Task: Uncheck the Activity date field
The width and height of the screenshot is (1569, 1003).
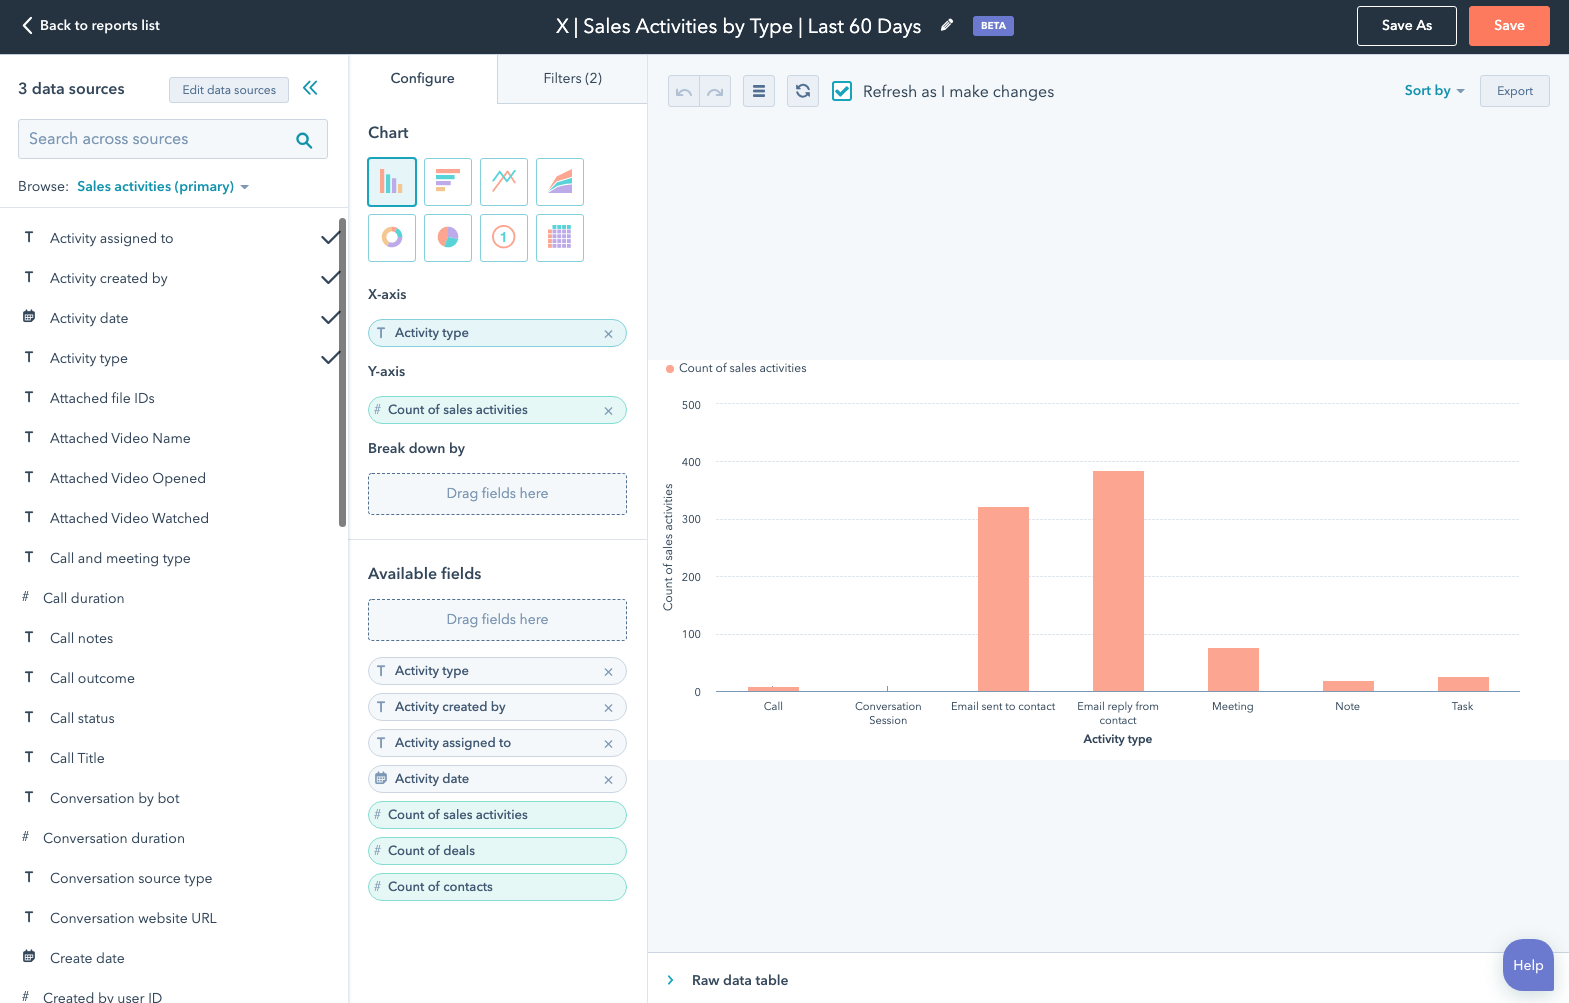Action: pyautogui.click(x=329, y=318)
